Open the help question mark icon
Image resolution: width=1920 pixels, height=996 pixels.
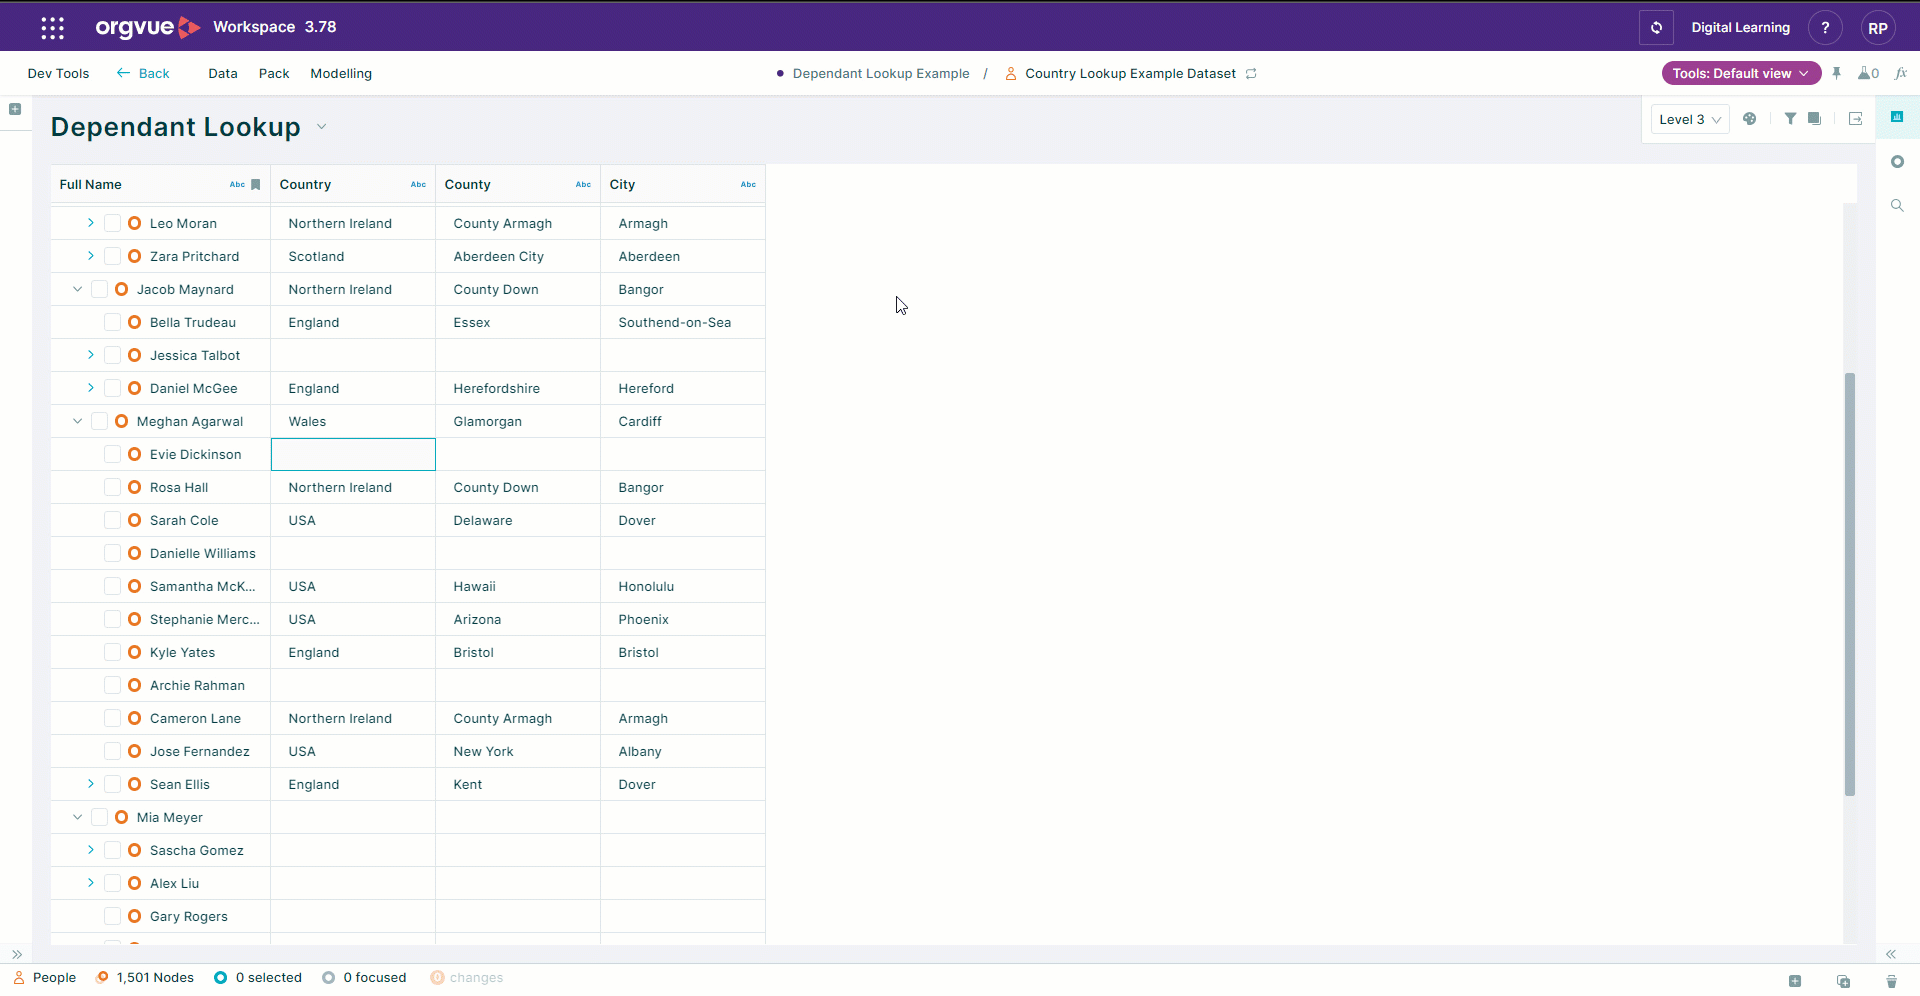1825,28
